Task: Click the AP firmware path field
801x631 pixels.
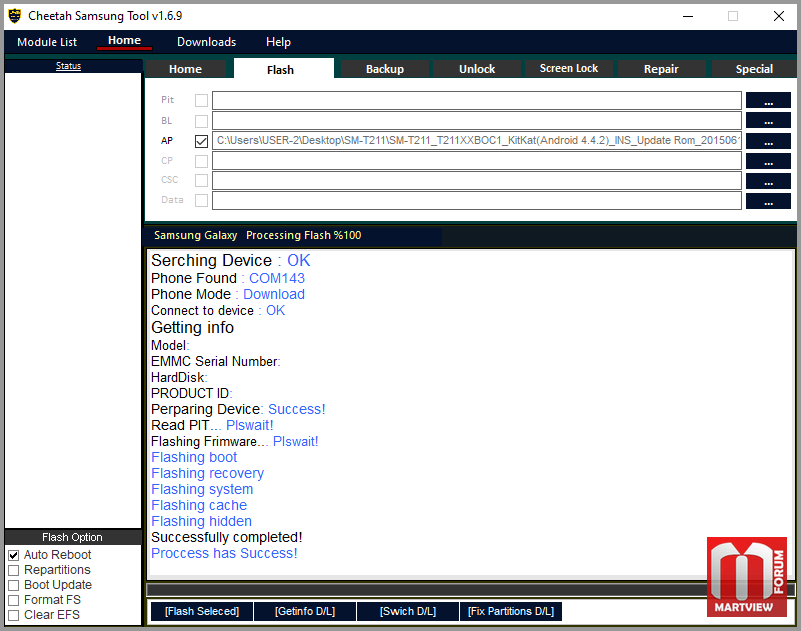Action: pos(477,141)
